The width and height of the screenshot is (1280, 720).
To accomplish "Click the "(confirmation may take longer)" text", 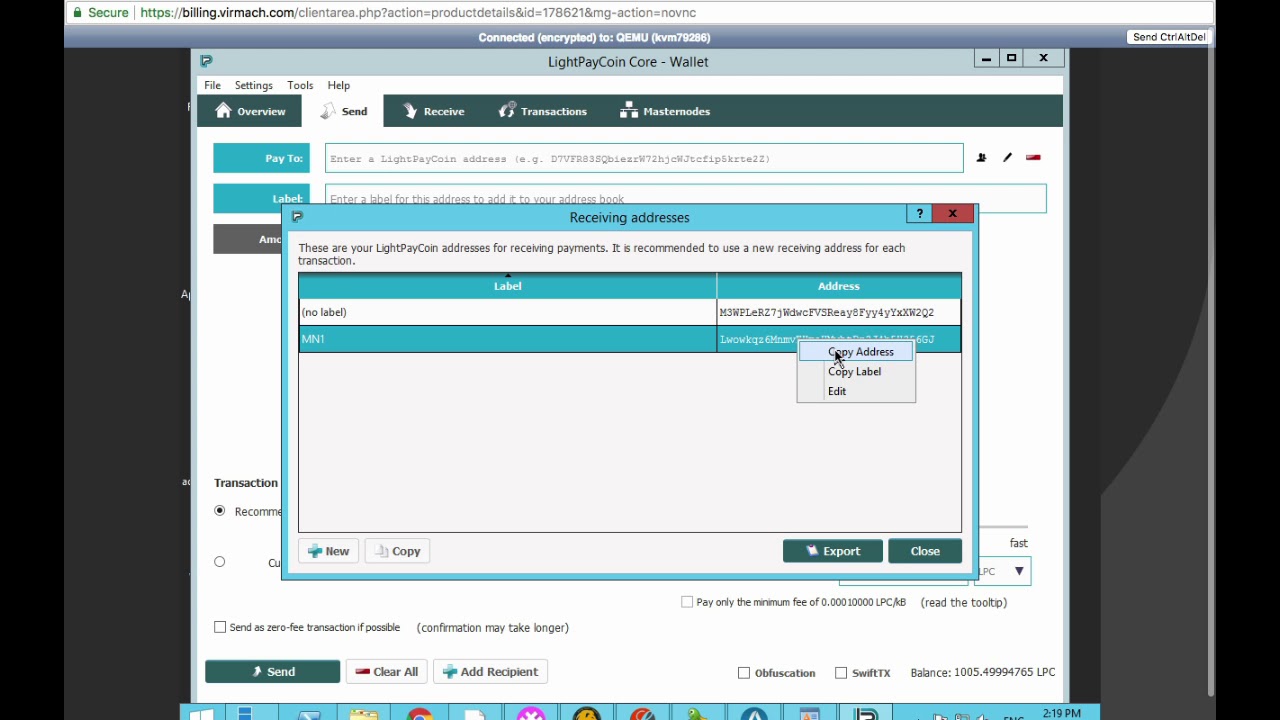I will 493,627.
